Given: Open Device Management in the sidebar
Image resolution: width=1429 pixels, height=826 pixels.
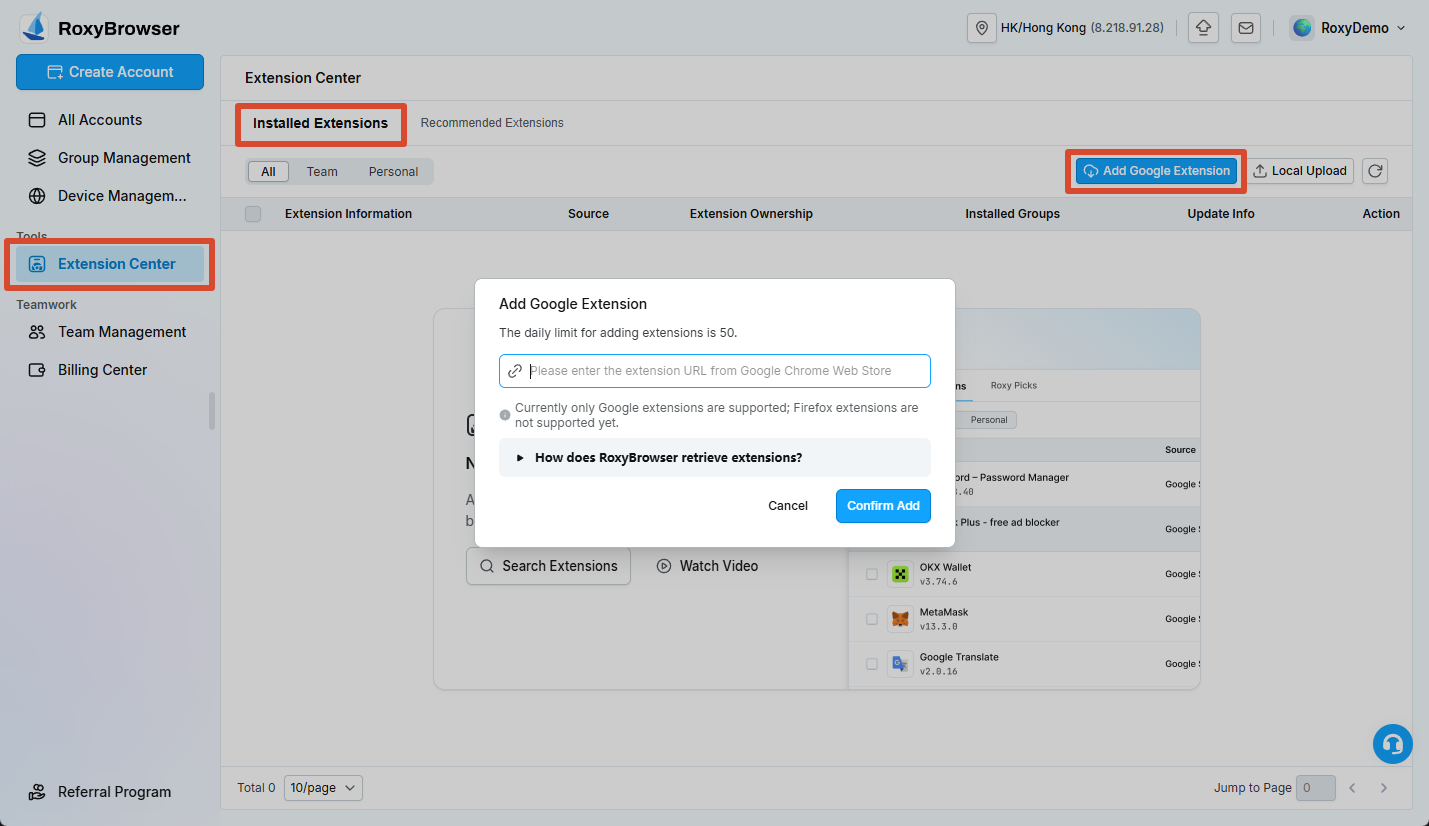Looking at the screenshot, I should coord(110,196).
